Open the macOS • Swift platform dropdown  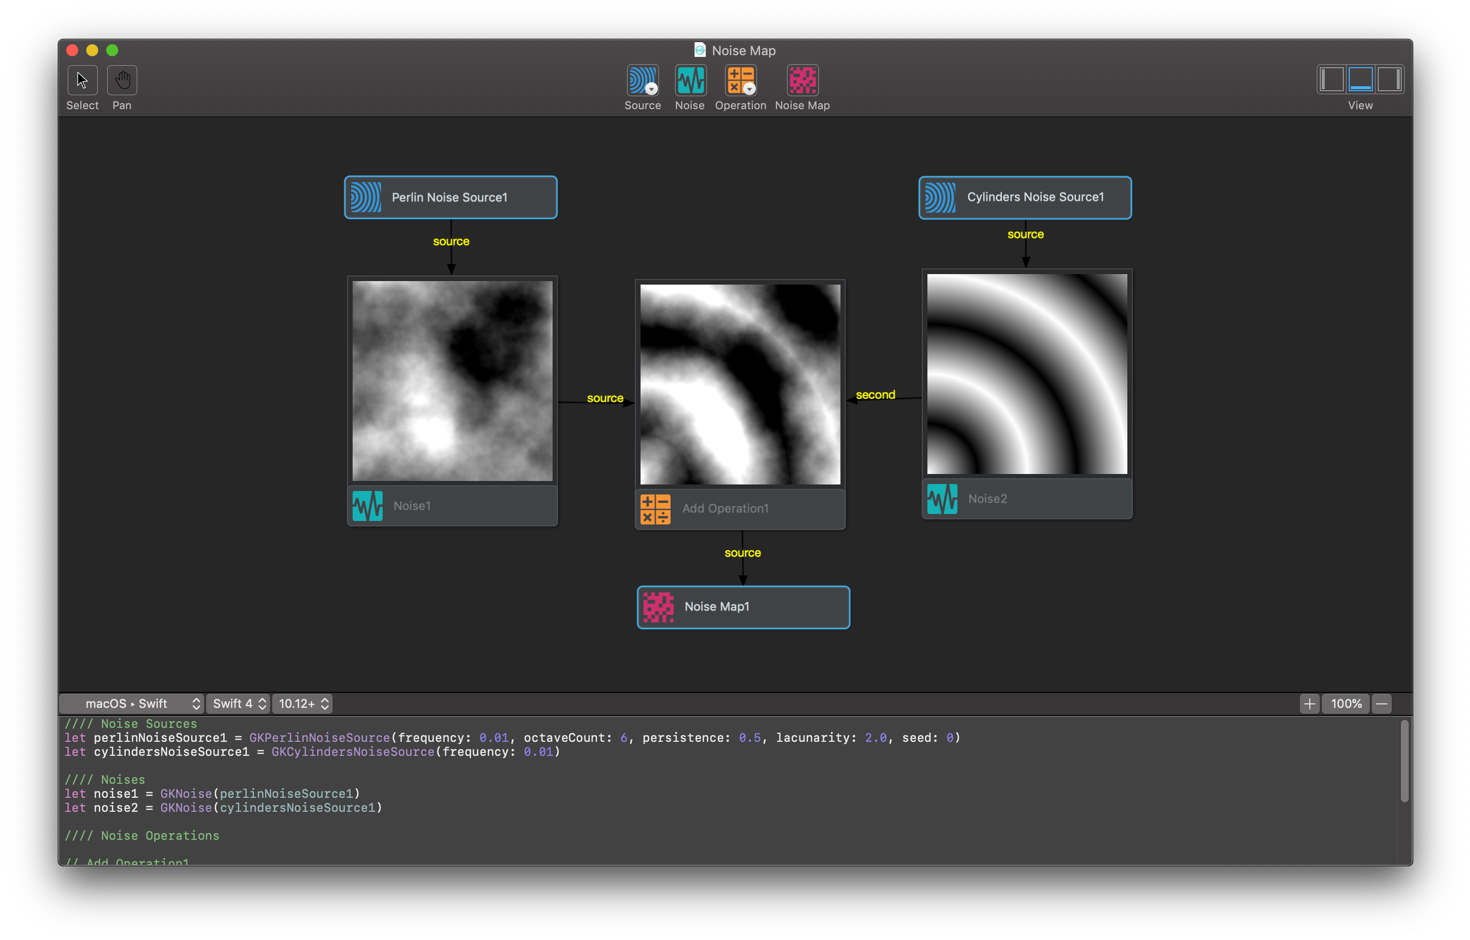pos(132,704)
